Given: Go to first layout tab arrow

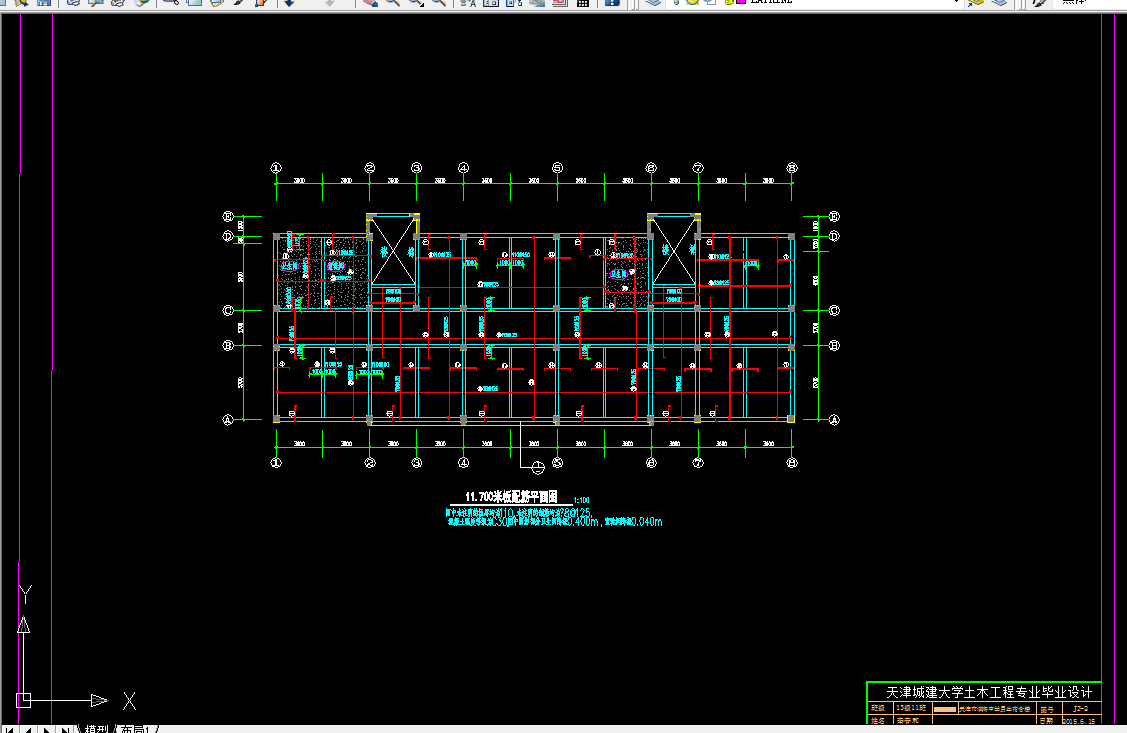Looking at the screenshot, I should point(9,729).
